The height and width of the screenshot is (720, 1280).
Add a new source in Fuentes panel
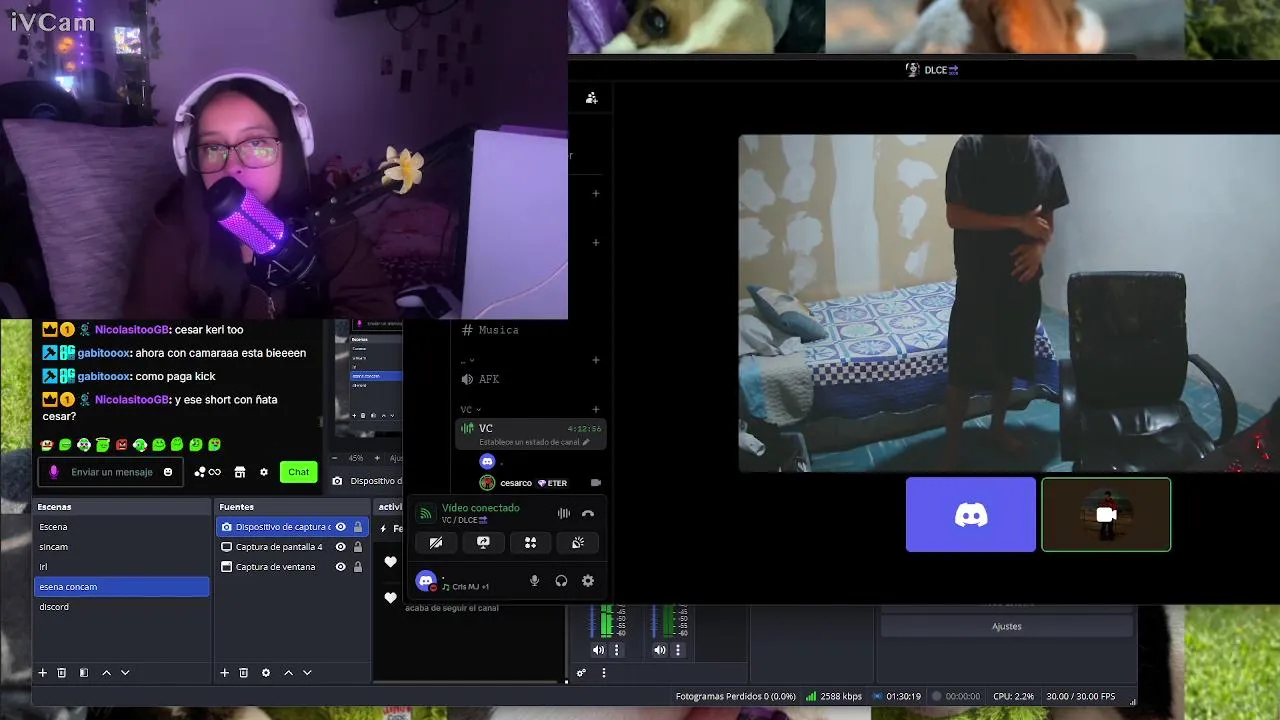tap(224, 673)
